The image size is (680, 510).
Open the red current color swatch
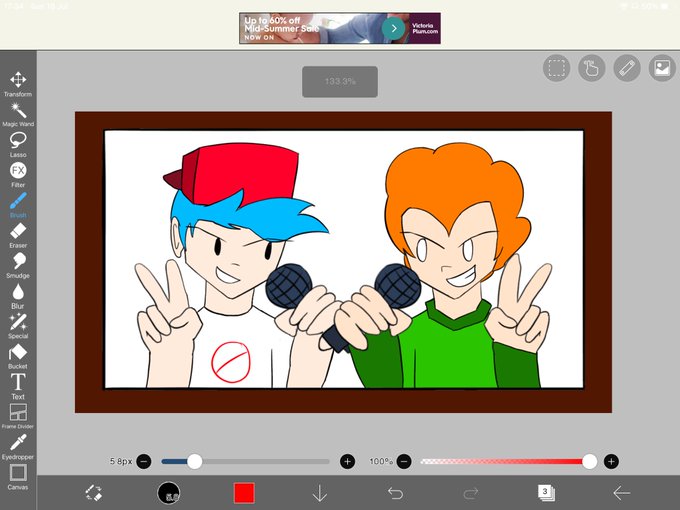pyautogui.click(x=244, y=493)
